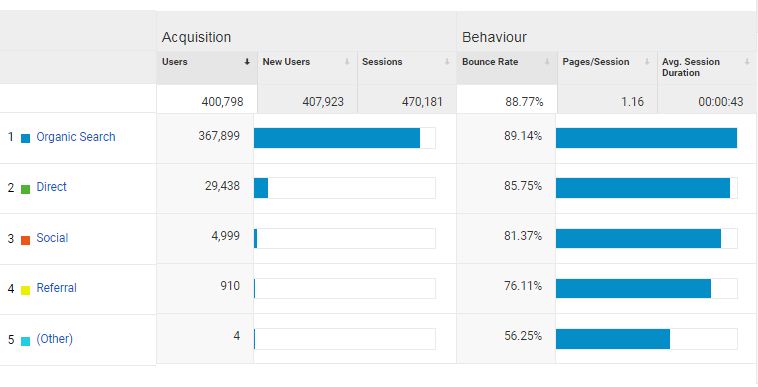Sort by Bounce Rate arrow icon
The height and width of the screenshot is (387, 758).
click(x=547, y=62)
